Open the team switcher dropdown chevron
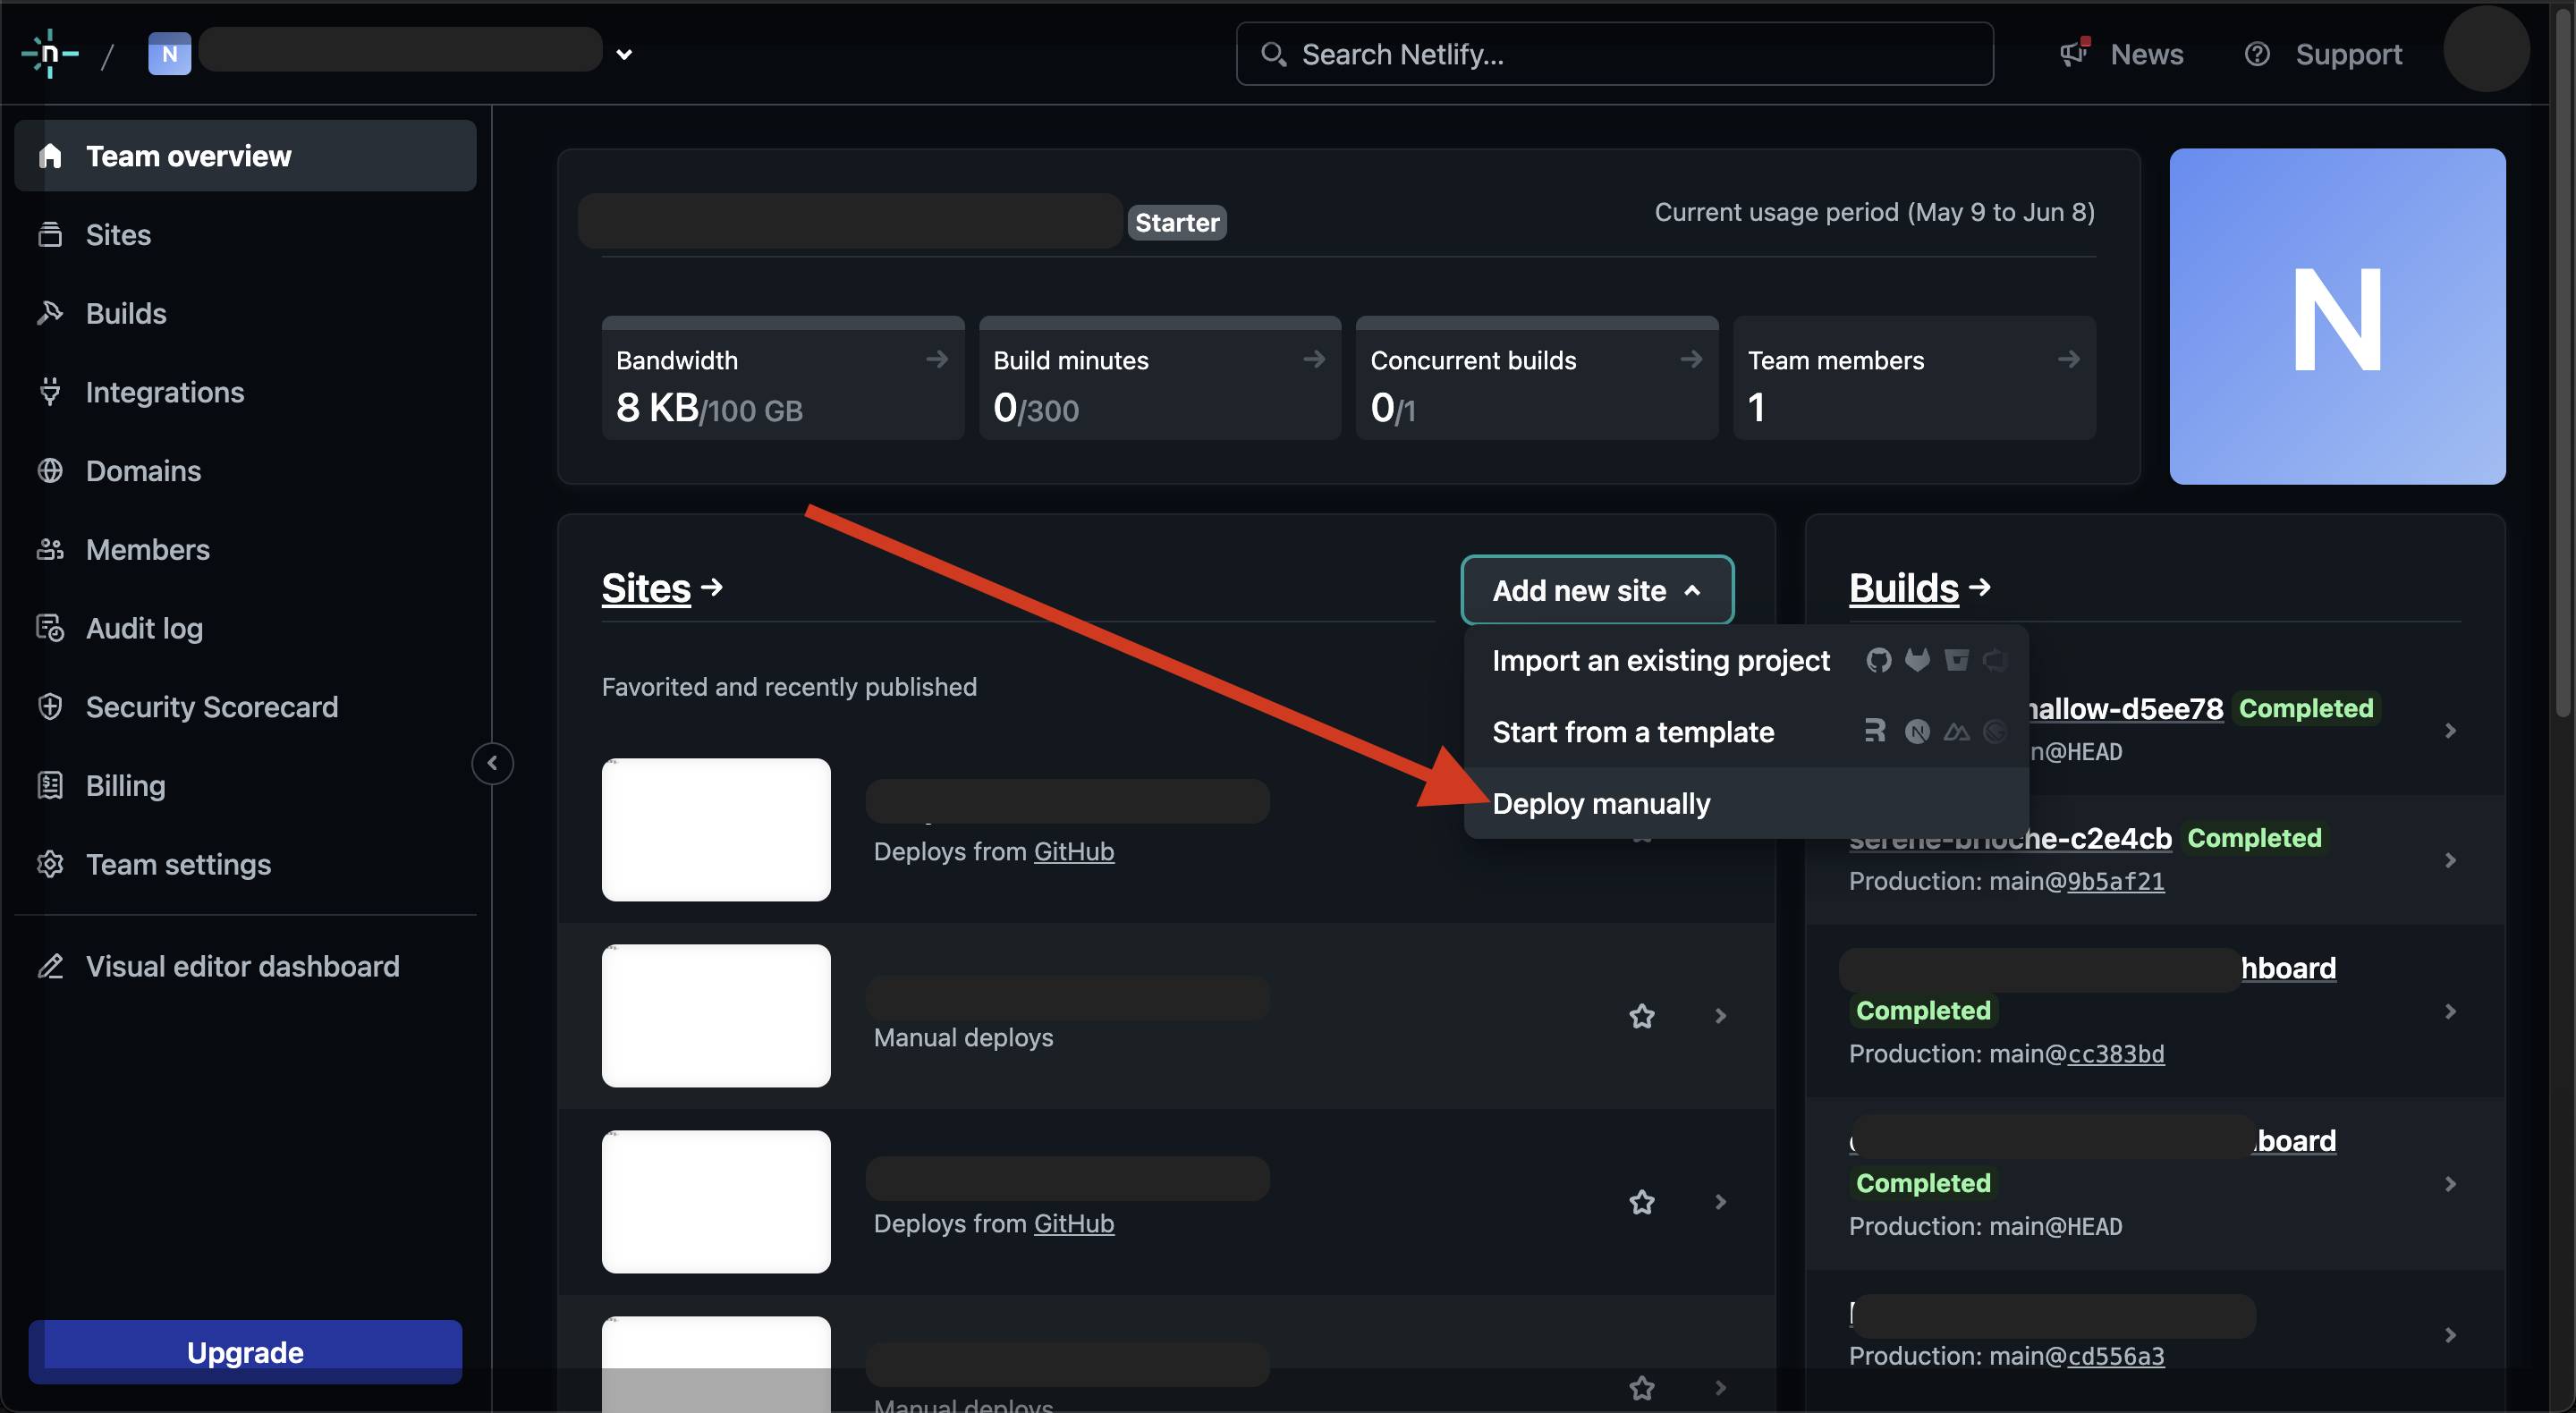This screenshot has width=2576, height=1413. point(624,54)
